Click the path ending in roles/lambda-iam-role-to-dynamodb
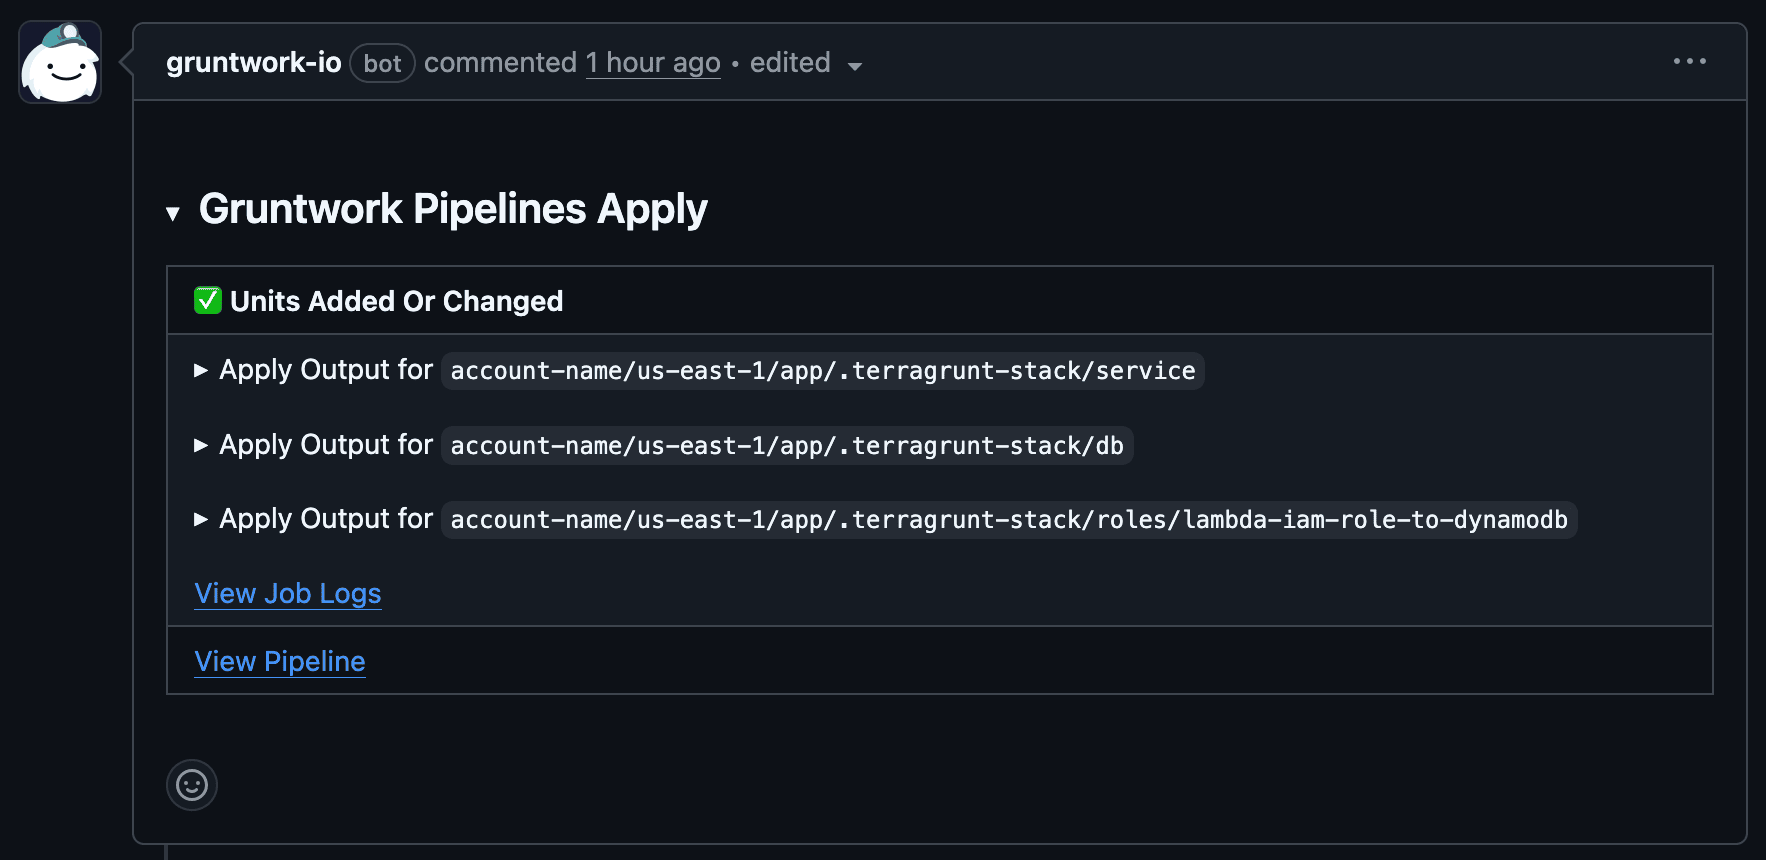 [1009, 520]
